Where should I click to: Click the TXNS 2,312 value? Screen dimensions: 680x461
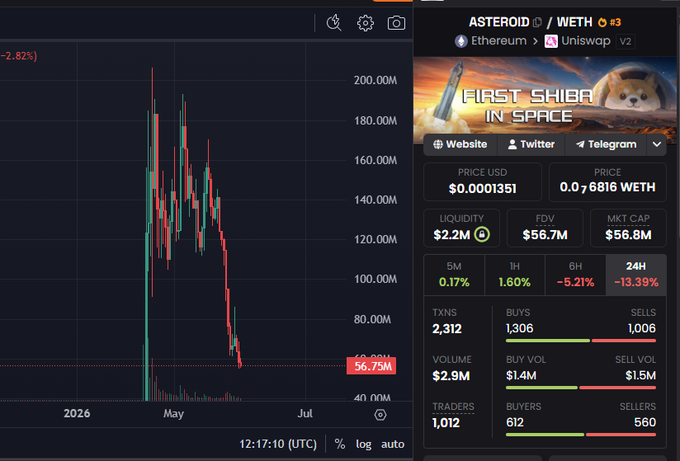point(447,329)
